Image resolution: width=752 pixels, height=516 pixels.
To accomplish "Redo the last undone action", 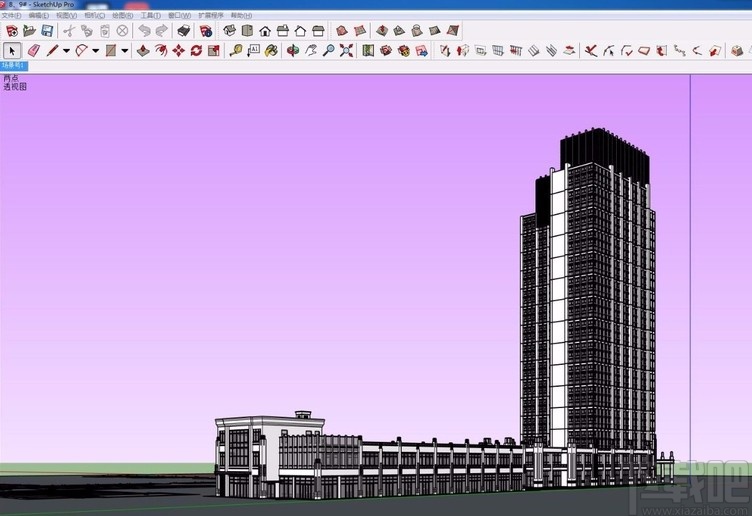I will [162, 31].
